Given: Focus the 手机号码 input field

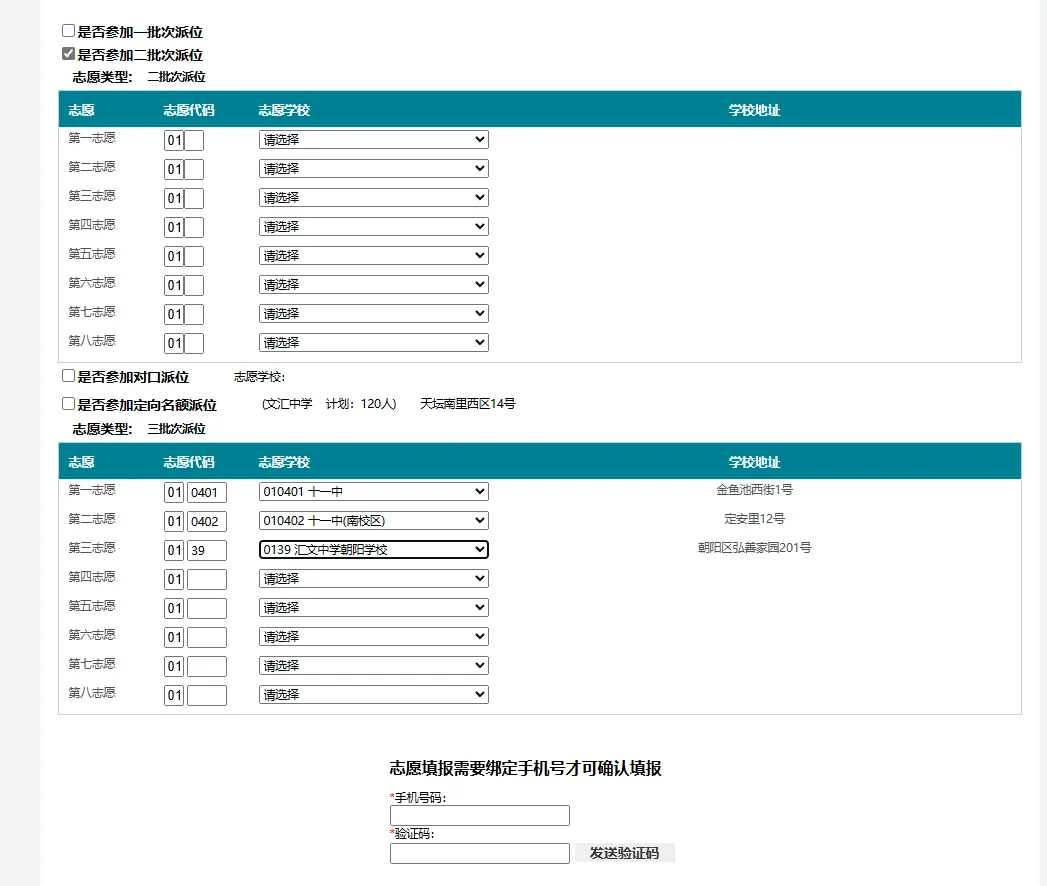Looking at the screenshot, I should tap(479, 815).
